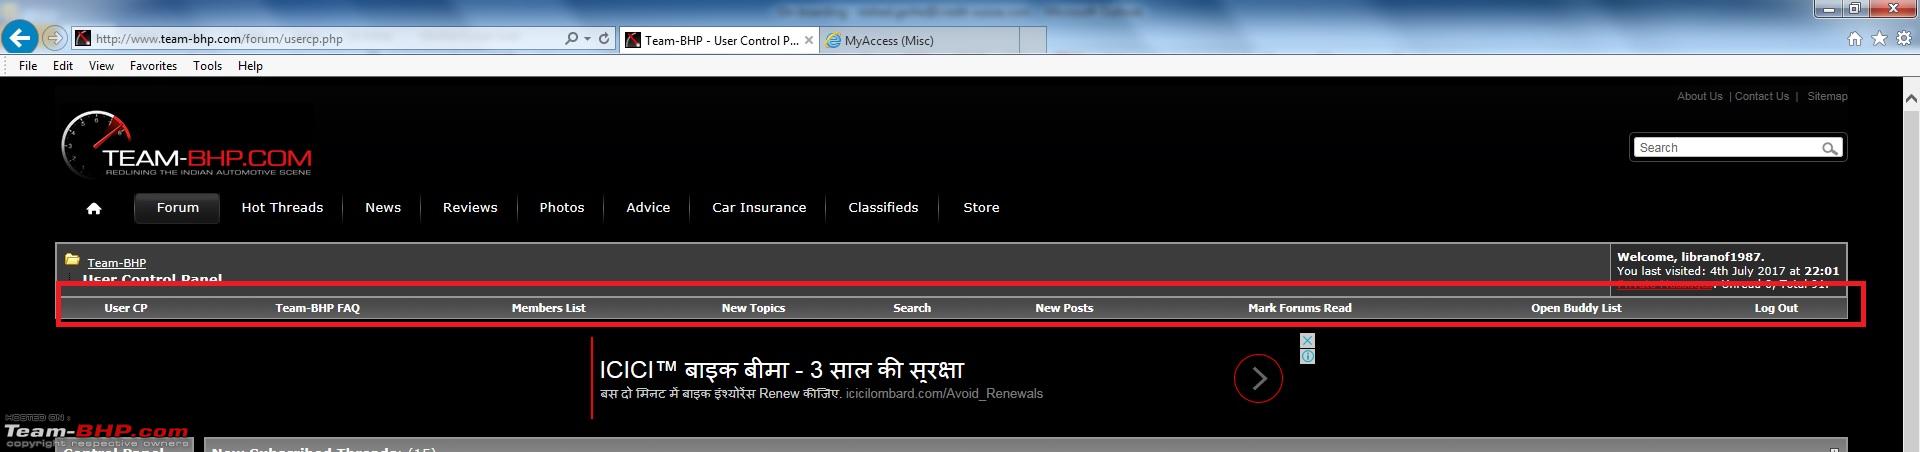Click the URL address field
Screen dimensions: 1920x452
[x=320, y=39]
